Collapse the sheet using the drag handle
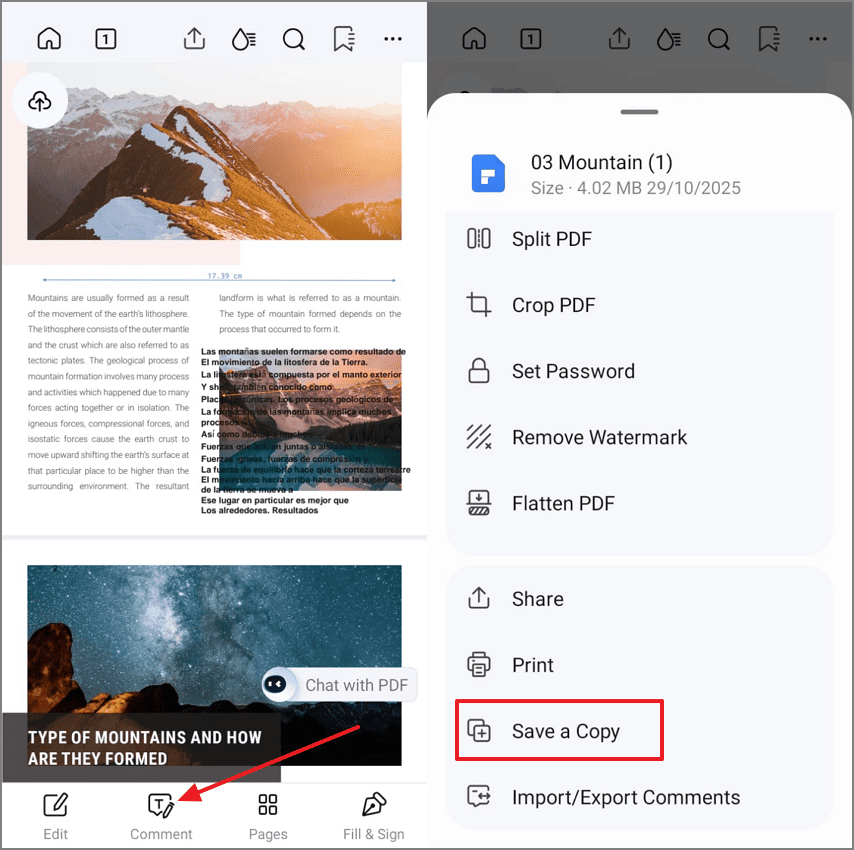The width and height of the screenshot is (854, 850). click(639, 112)
